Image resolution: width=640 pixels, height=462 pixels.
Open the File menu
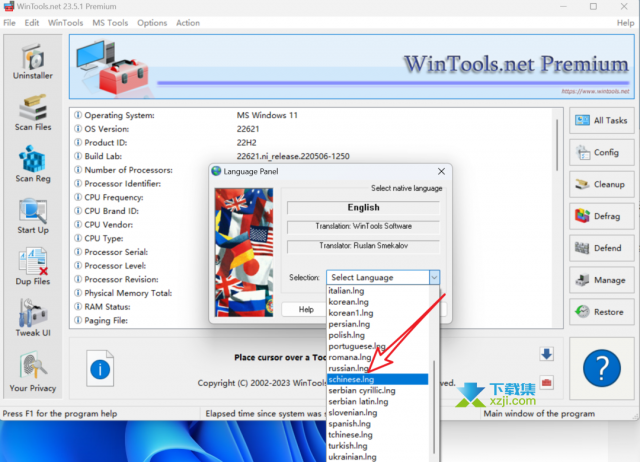coord(9,23)
